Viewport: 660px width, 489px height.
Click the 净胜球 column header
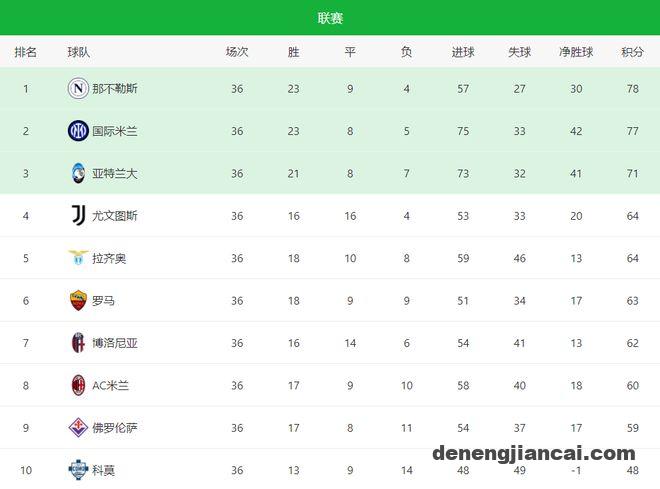576,52
